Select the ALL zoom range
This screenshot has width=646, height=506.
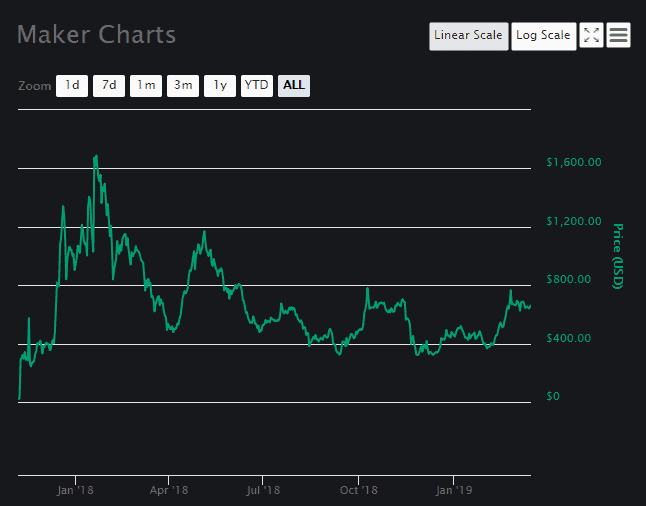294,86
